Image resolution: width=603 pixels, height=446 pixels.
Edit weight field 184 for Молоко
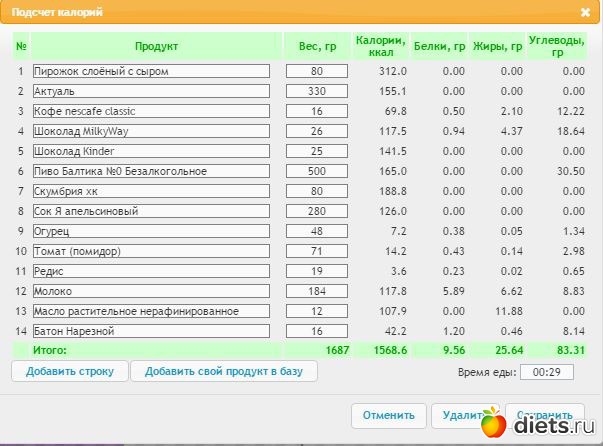317,291
